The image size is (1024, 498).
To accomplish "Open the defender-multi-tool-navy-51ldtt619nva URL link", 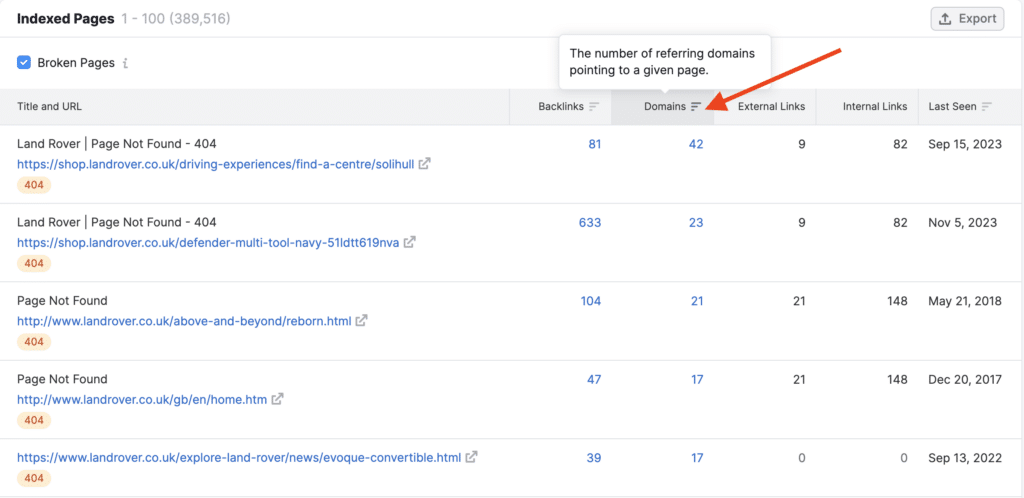I will [x=208, y=242].
